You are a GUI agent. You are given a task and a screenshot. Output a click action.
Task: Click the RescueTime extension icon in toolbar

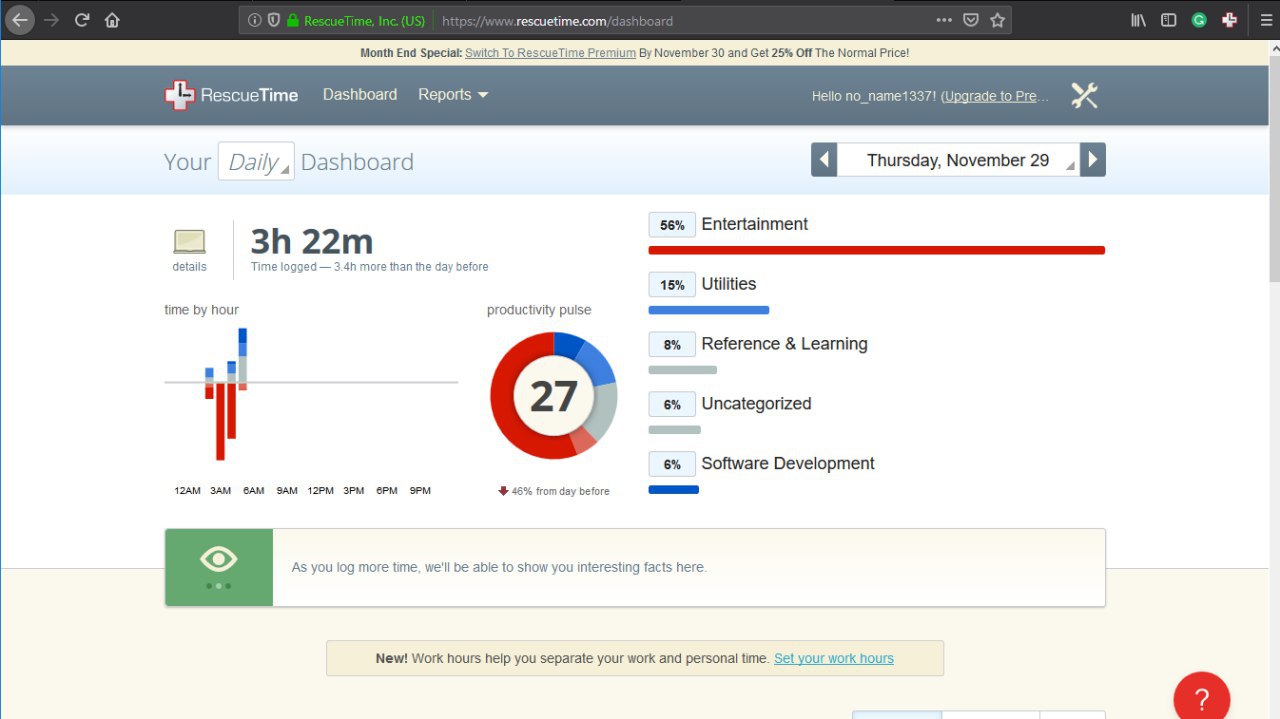(x=1229, y=20)
